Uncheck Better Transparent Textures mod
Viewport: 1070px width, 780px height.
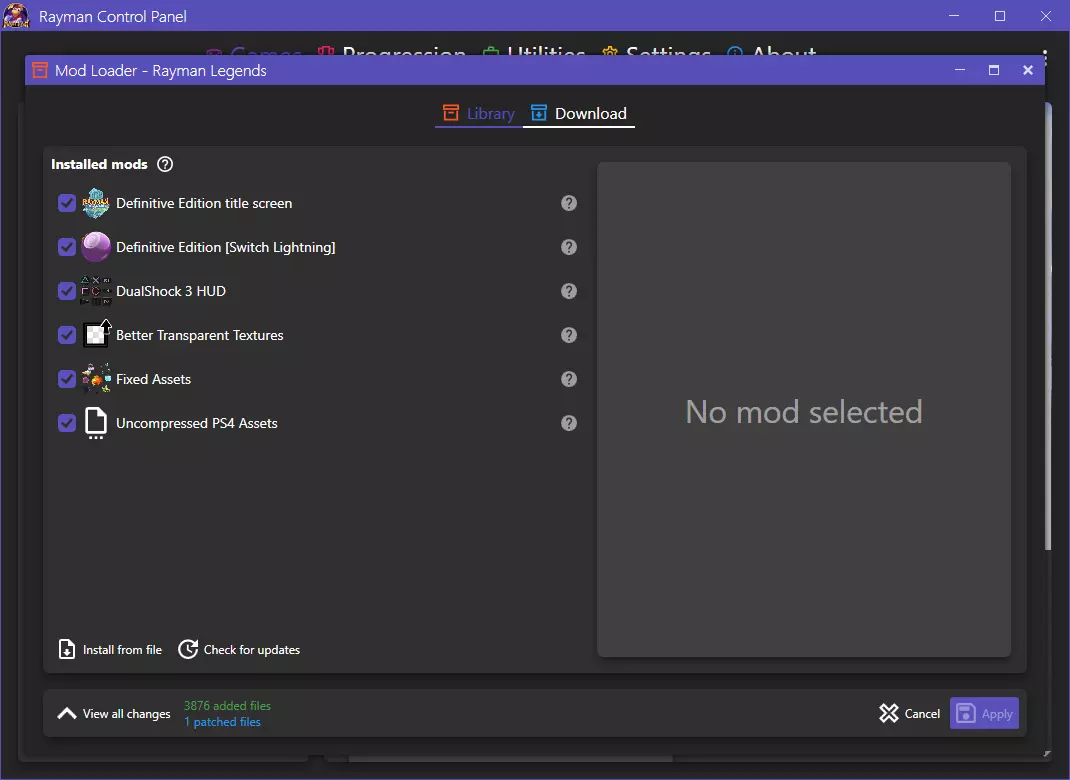pos(67,335)
